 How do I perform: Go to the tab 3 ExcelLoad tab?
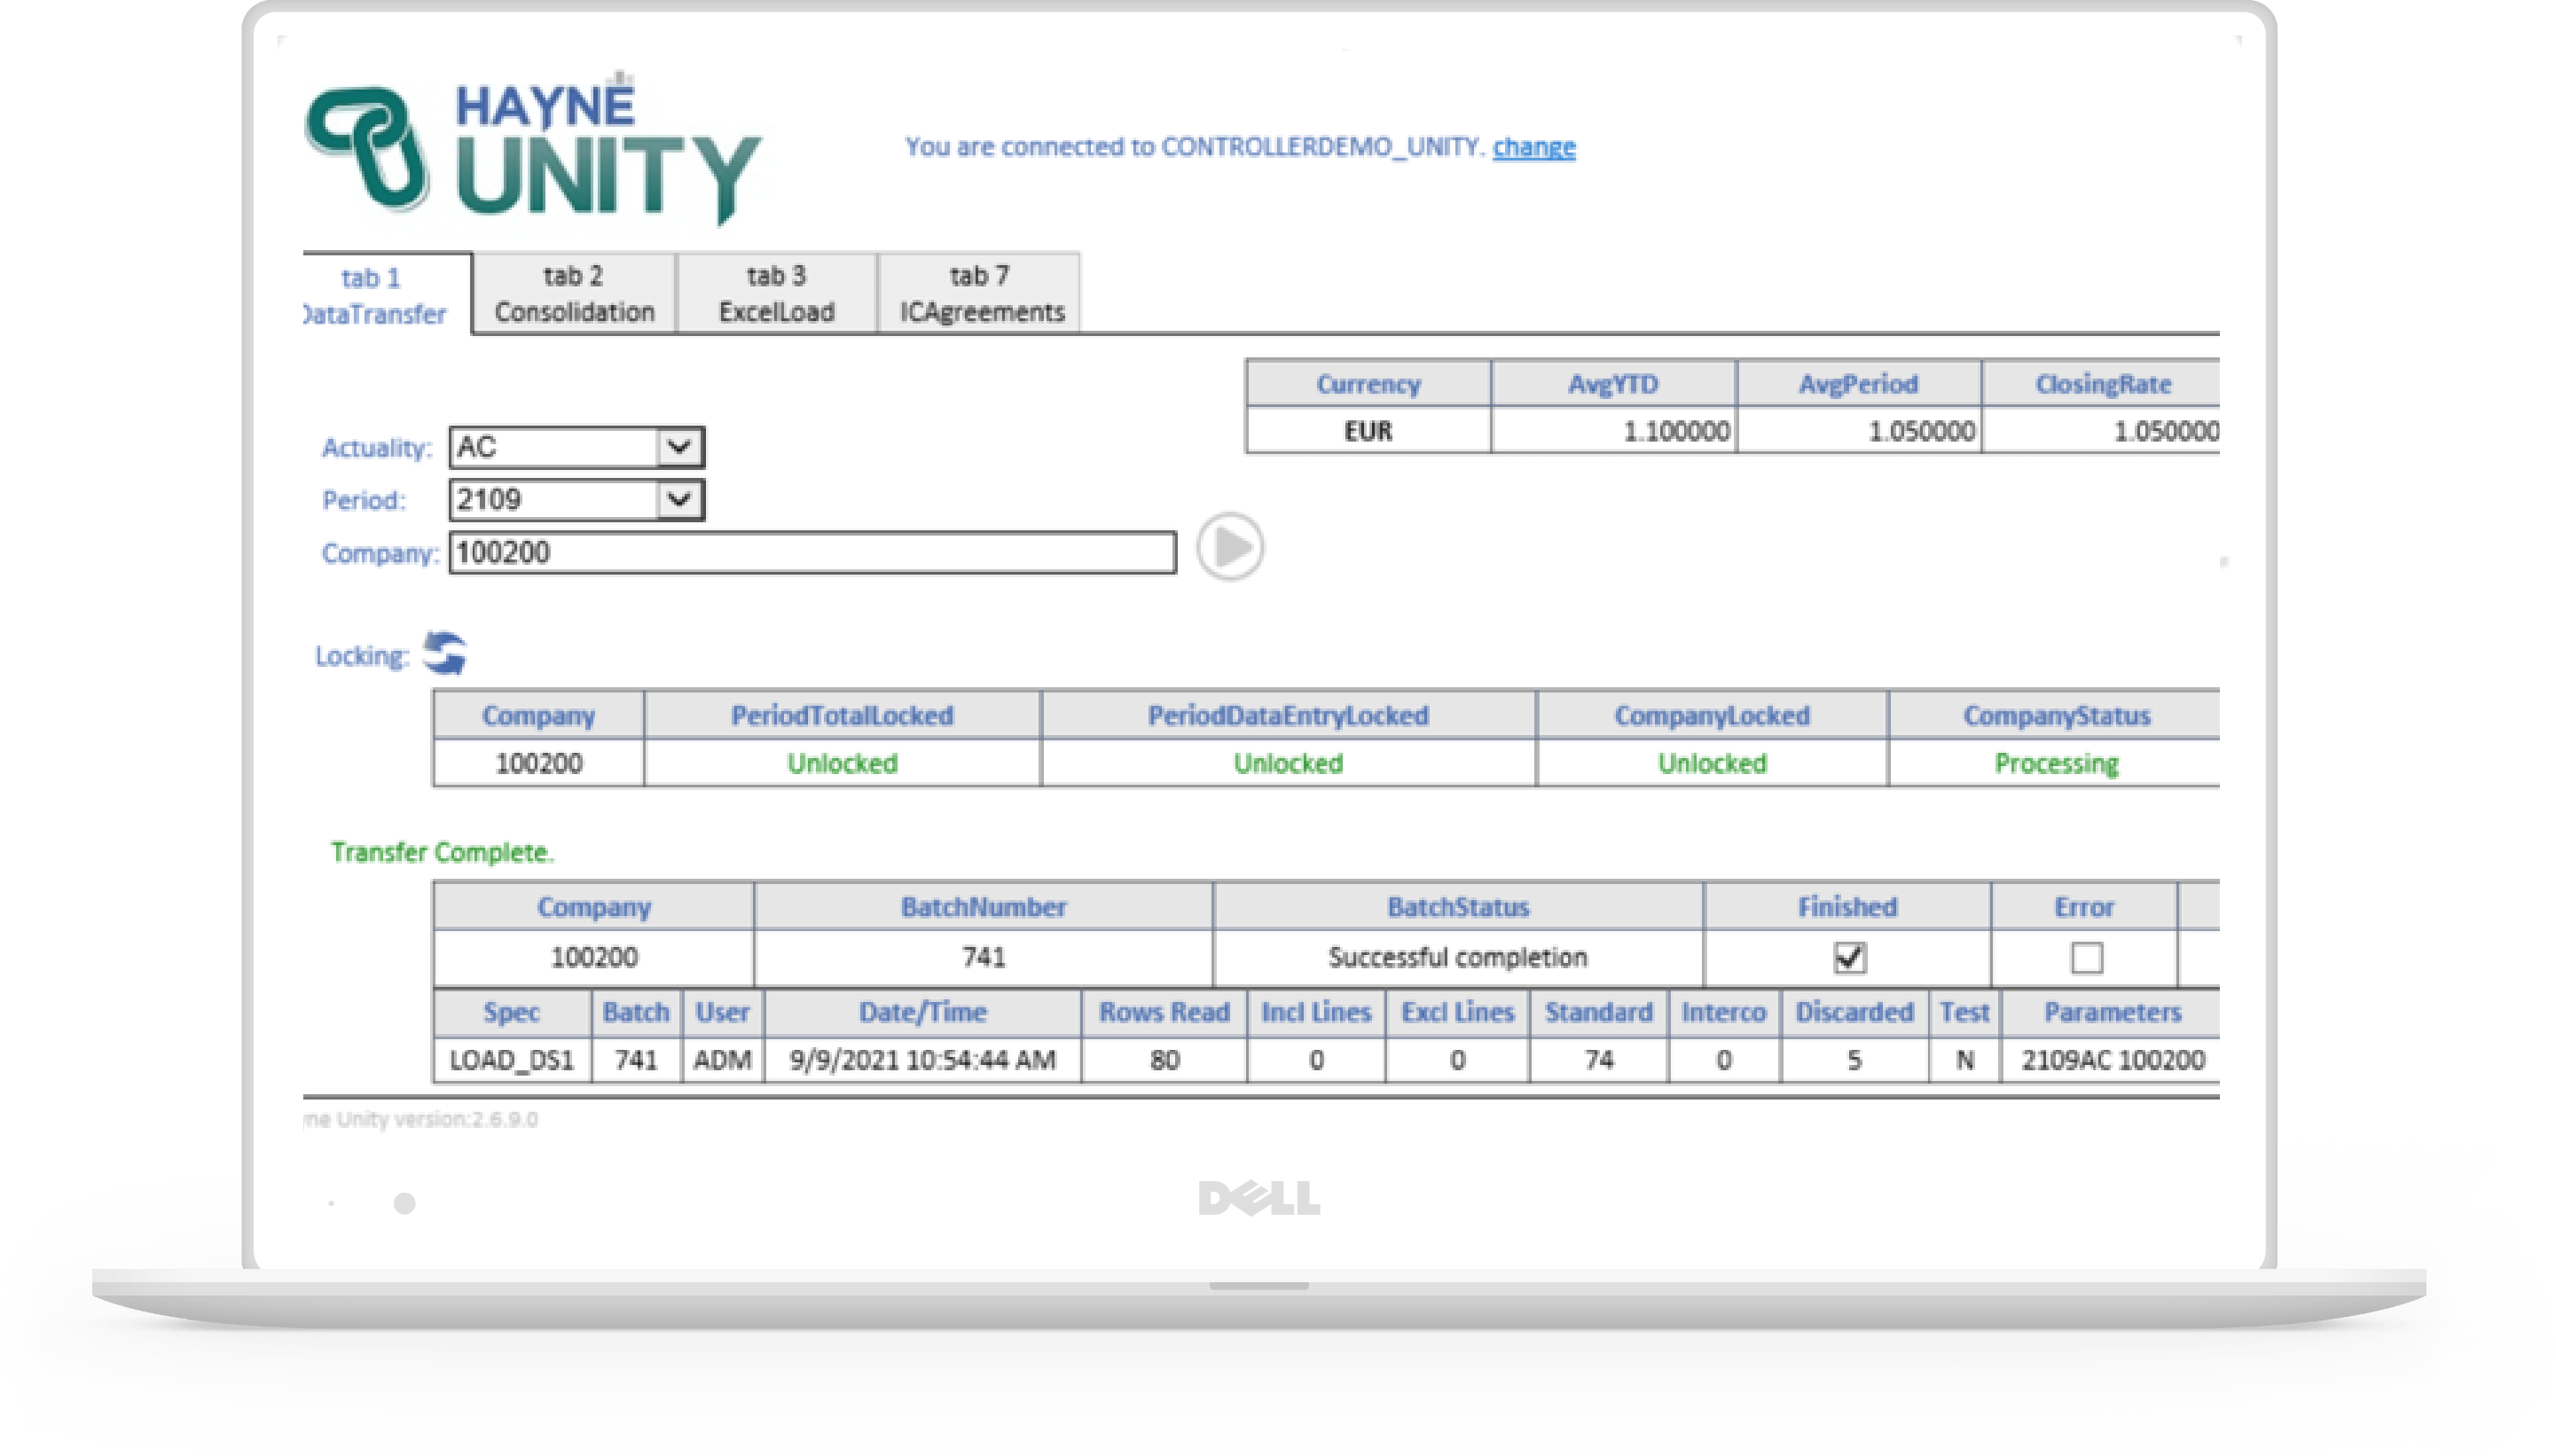pos(777,293)
